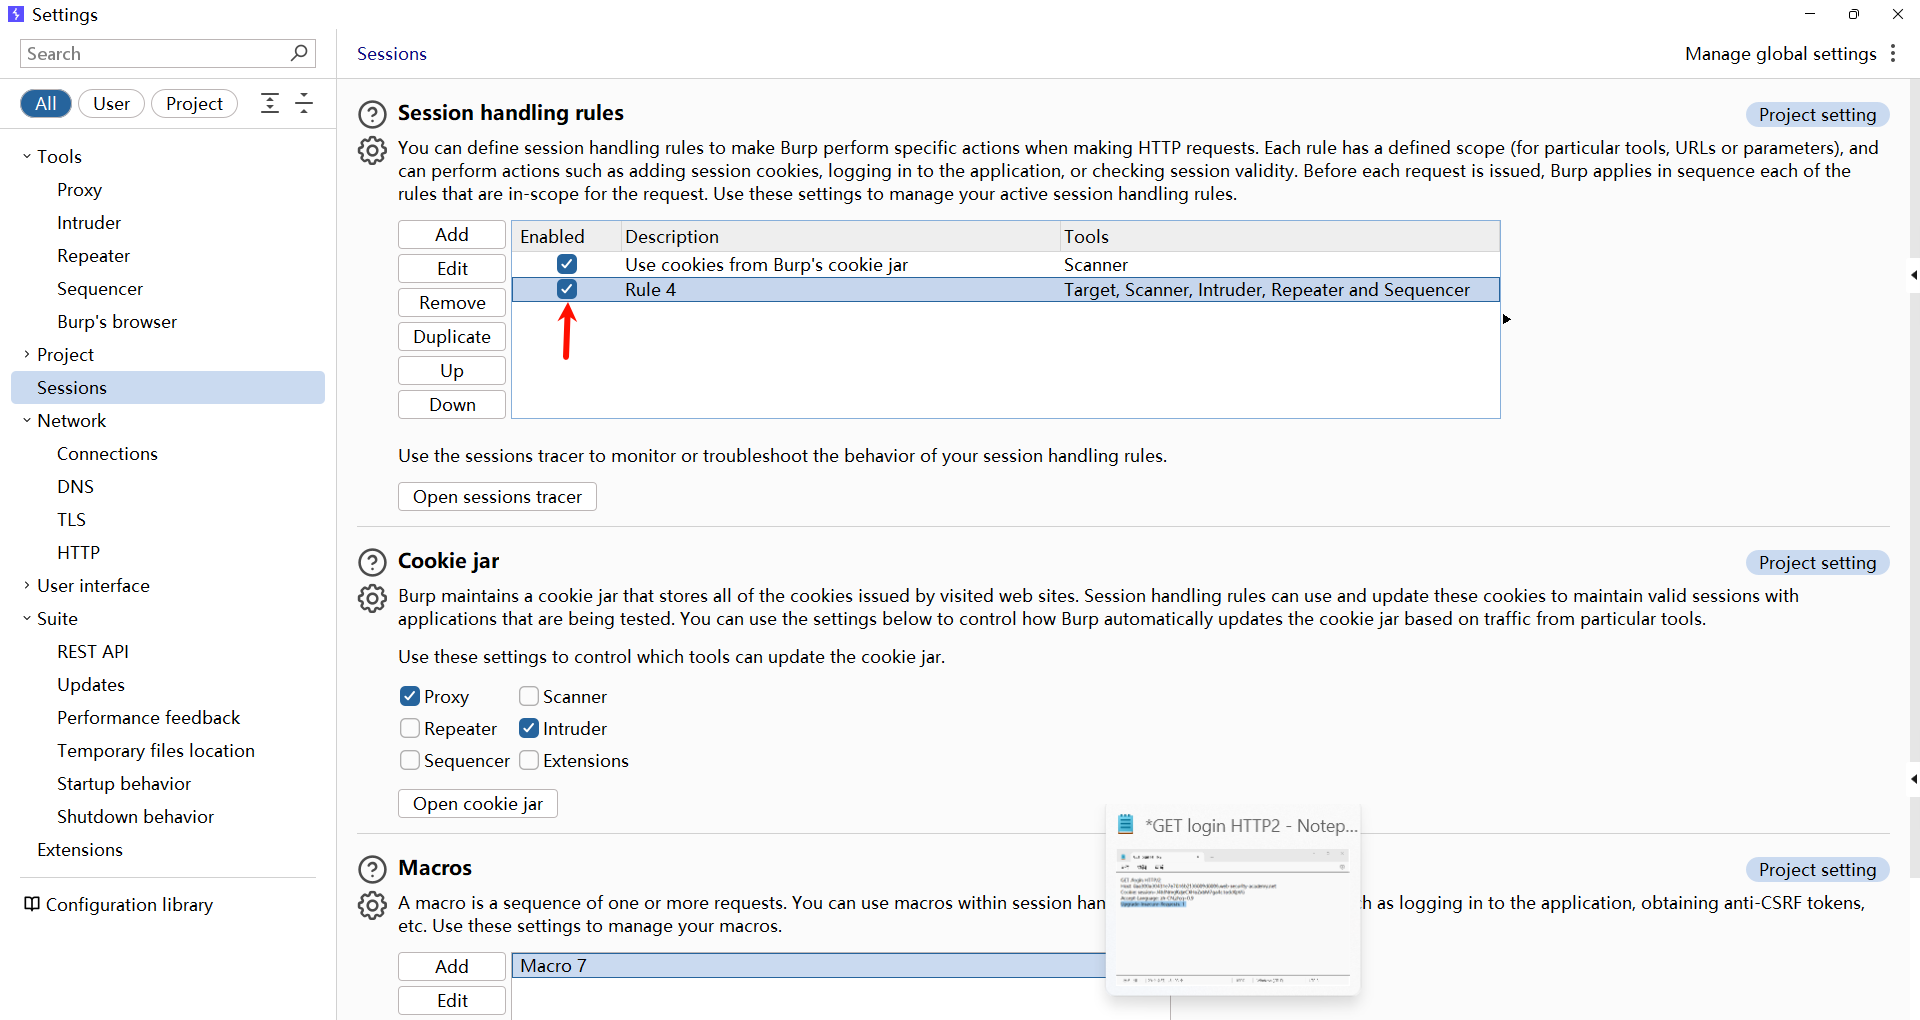Viewport: 1920px width, 1020px height.
Task: Uncheck the Intruder cookie jar checkbox
Action: coord(529,728)
